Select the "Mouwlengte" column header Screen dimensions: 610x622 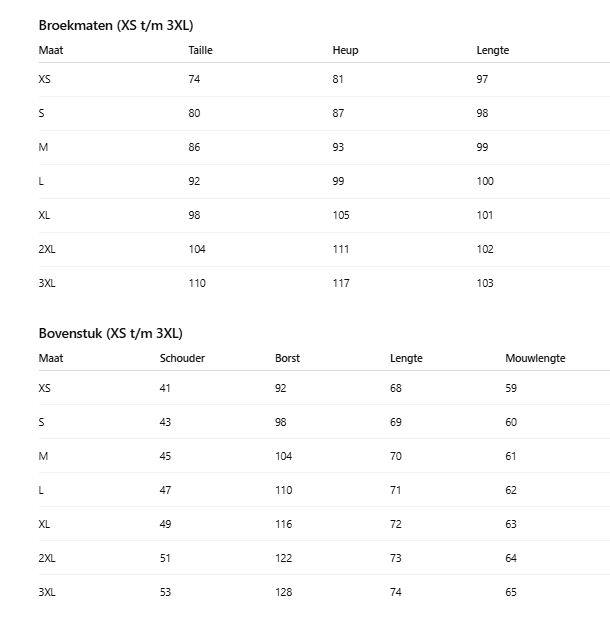click(x=535, y=358)
